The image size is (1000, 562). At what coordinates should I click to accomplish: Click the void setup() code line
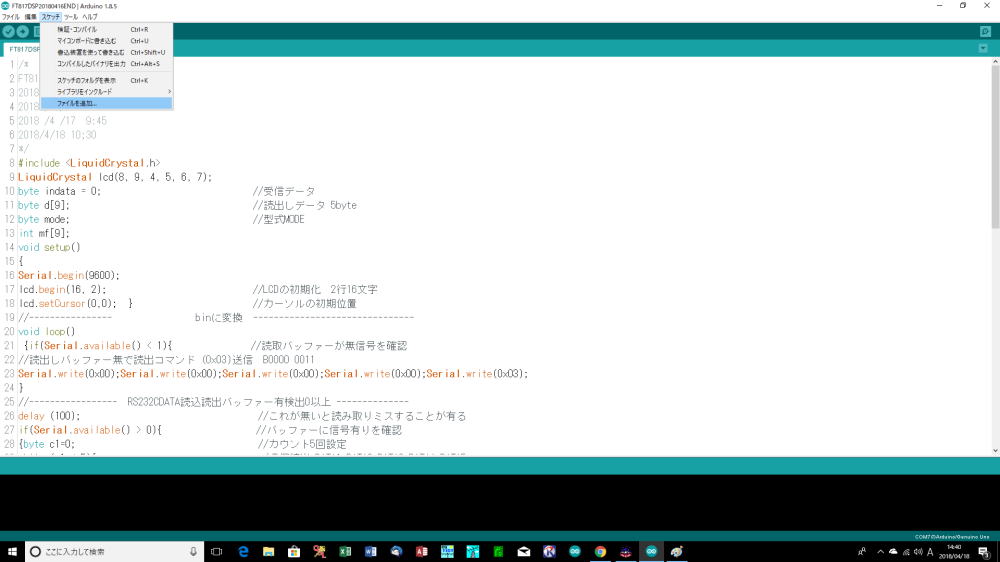tap(49, 248)
